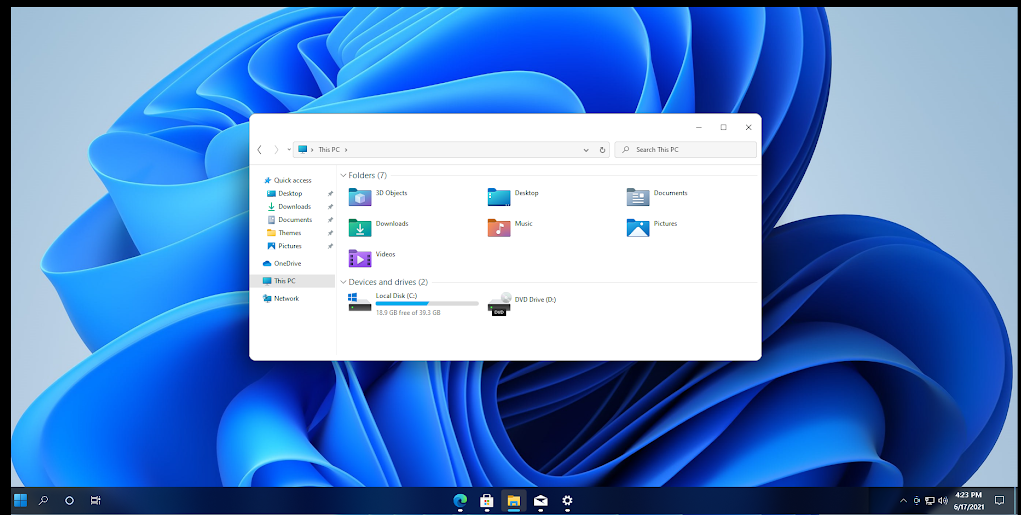Open the Music folder icon
Viewport: 1021px width, 515px height.
(x=499, y=227)
